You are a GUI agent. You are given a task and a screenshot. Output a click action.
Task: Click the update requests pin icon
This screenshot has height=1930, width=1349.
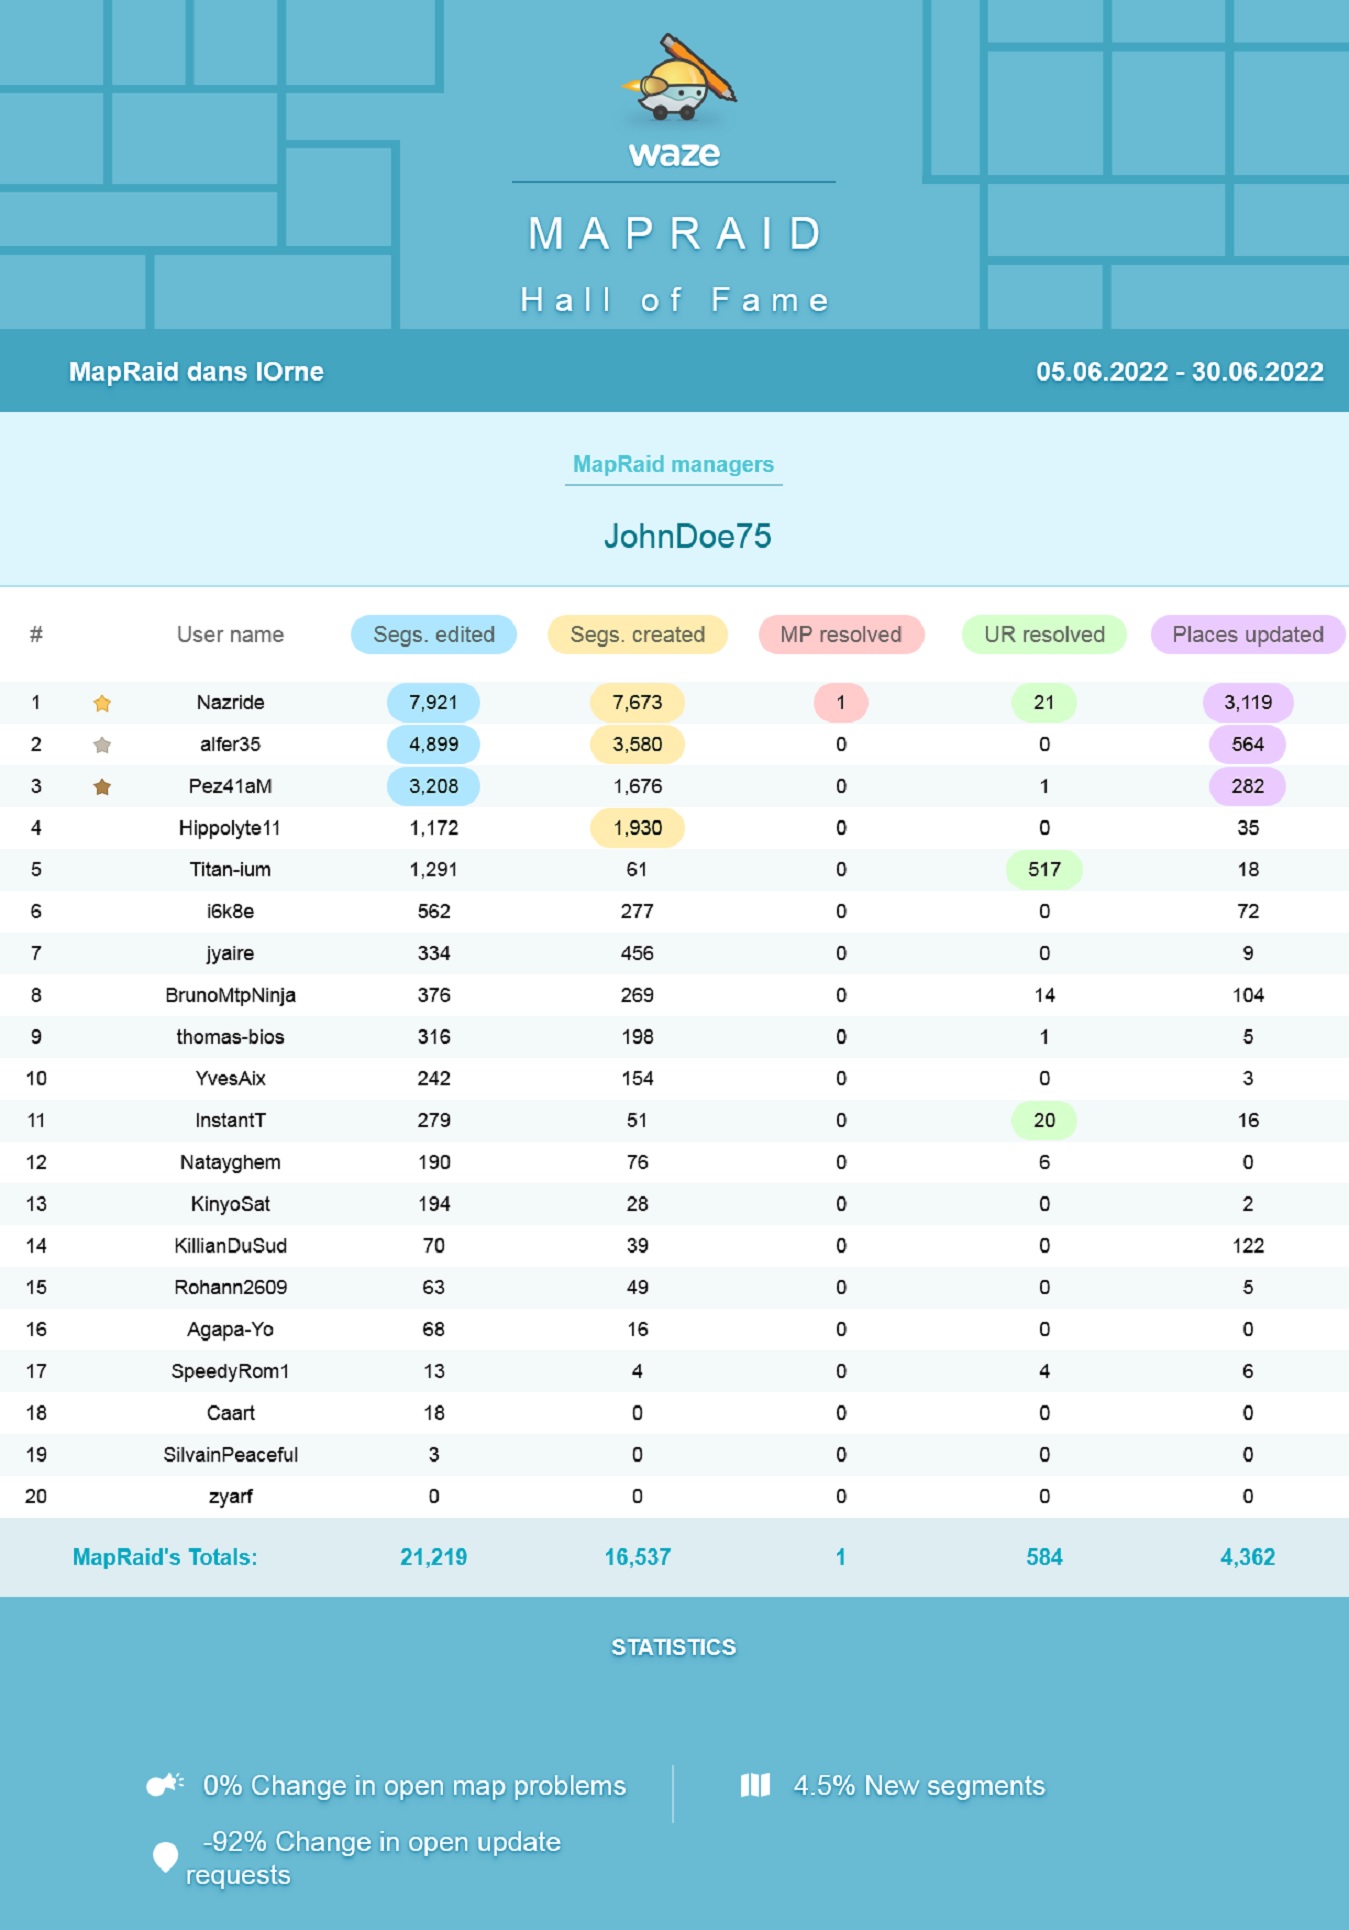click(x=165, y=1857)
